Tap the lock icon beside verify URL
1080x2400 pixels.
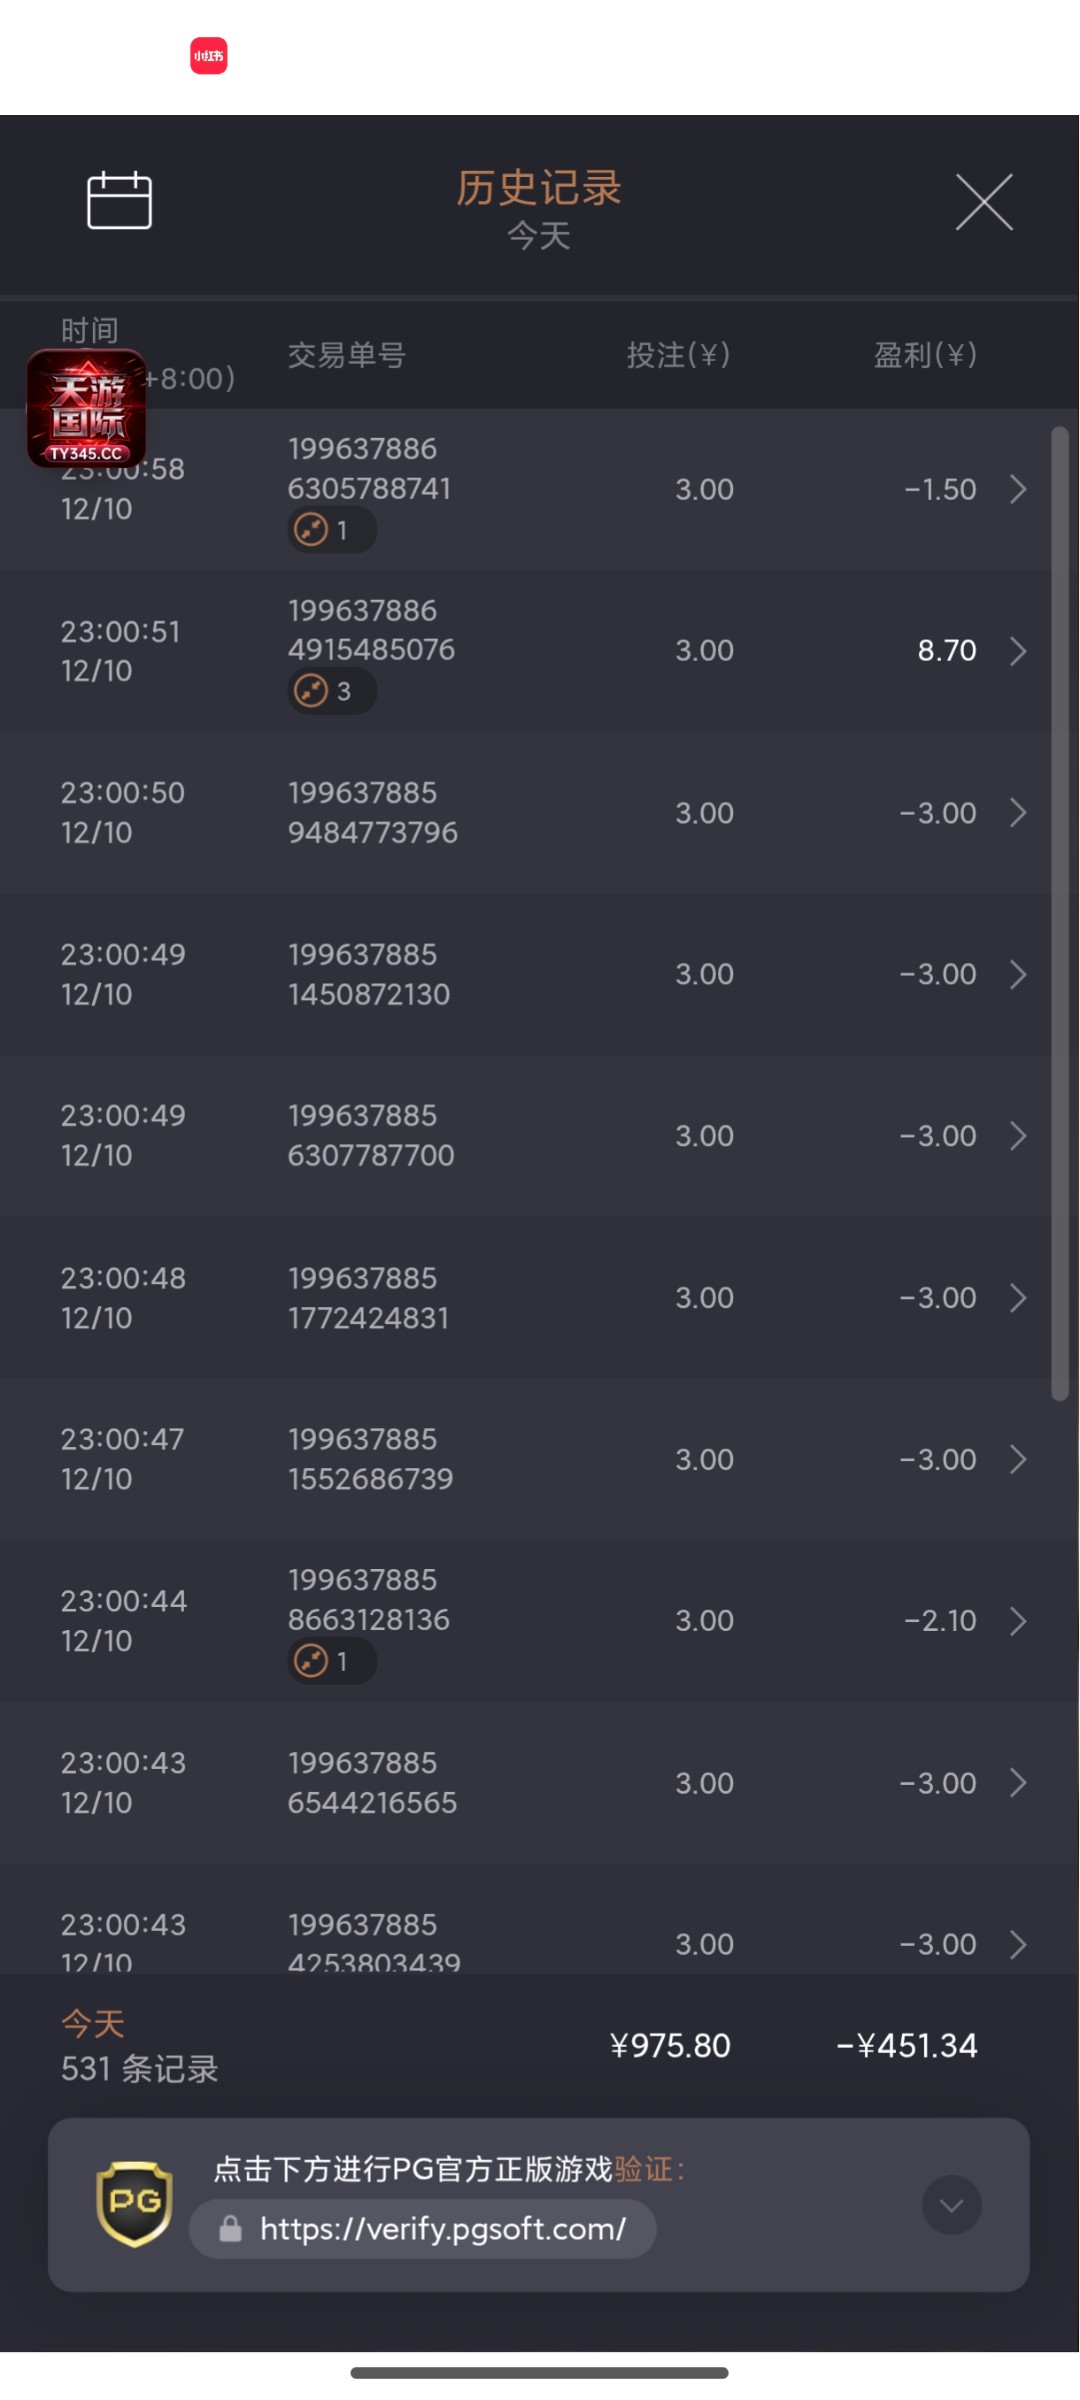tap(231, 2228)
